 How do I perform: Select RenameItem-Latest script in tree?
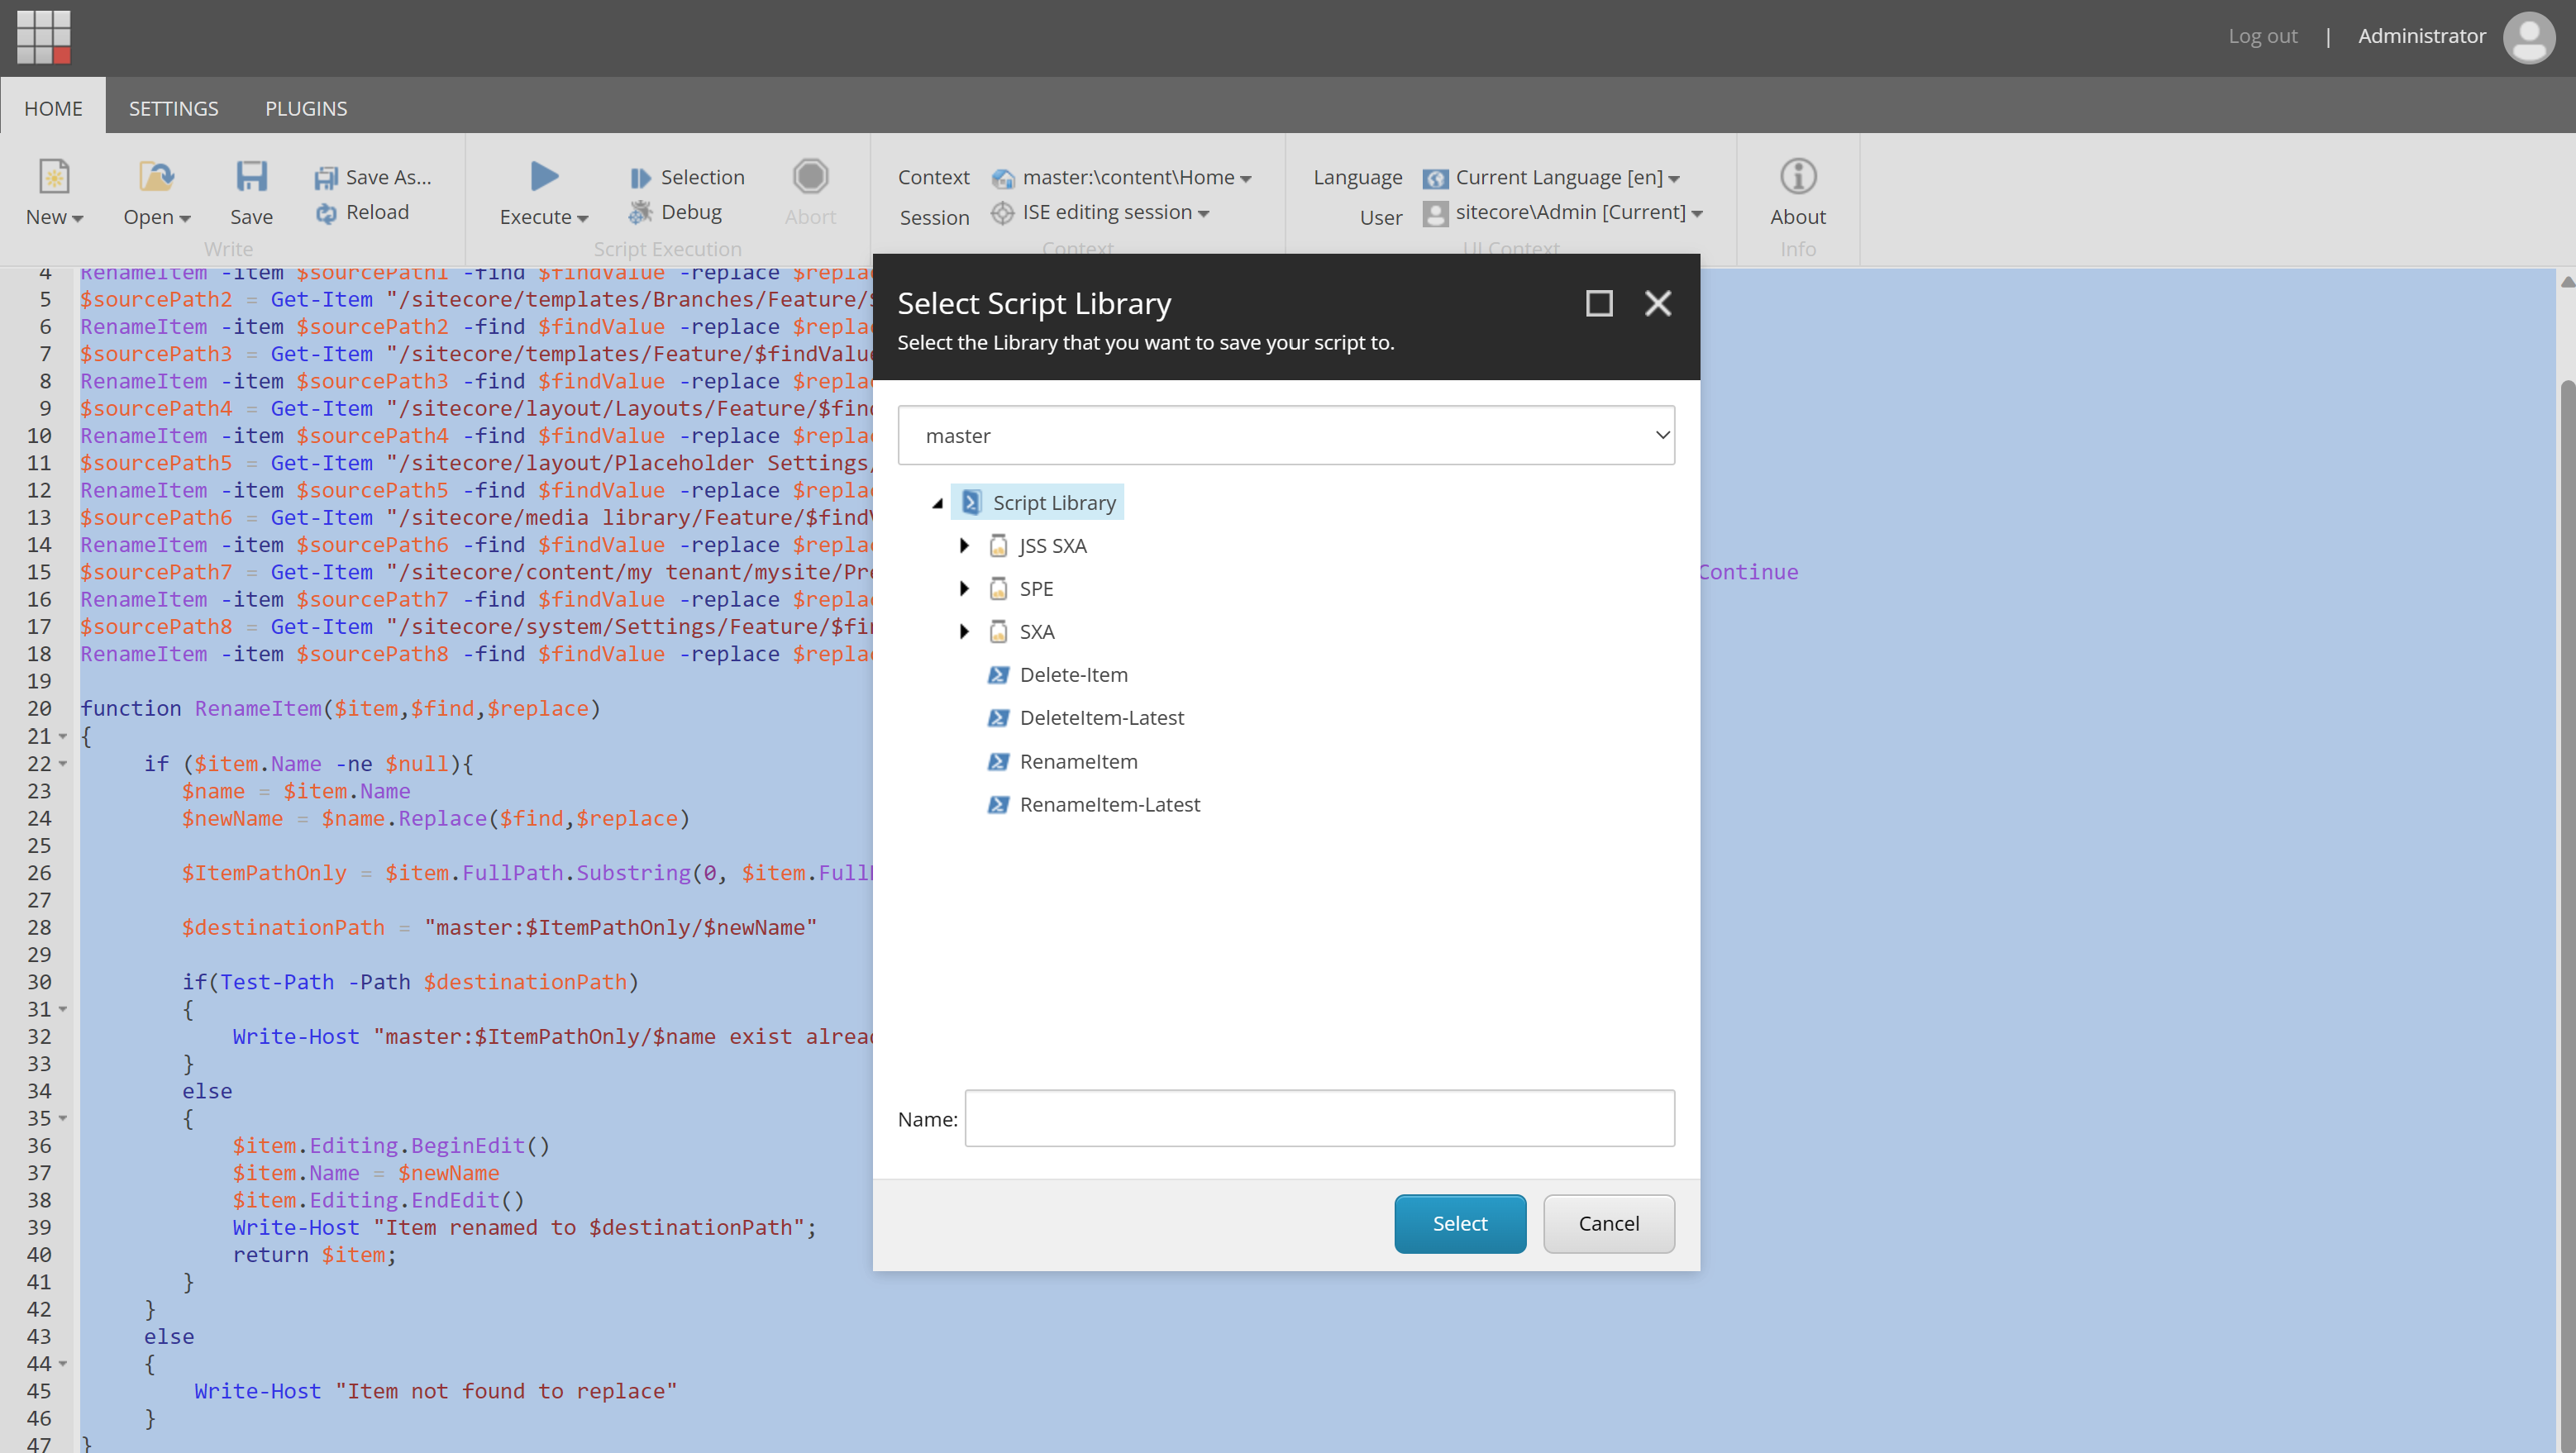click(1108, 805)
